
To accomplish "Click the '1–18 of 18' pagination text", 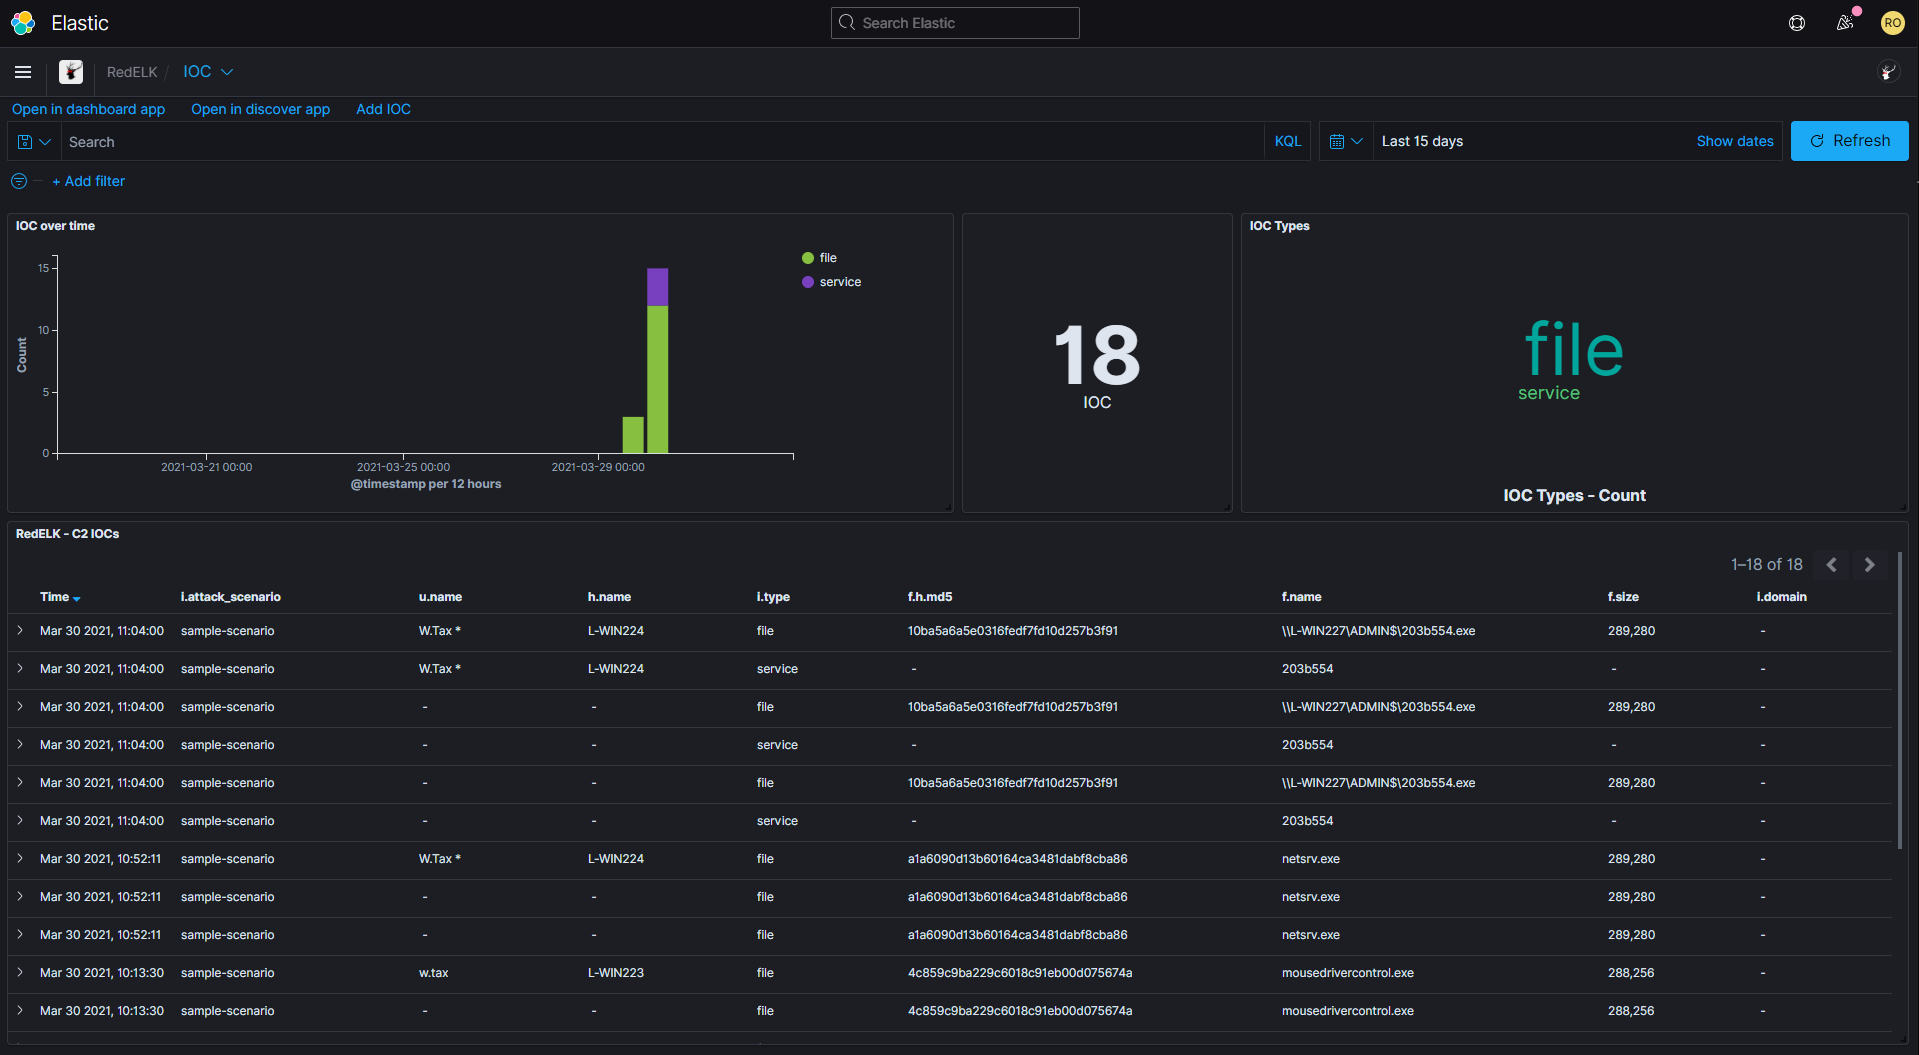I will [1766, 565].
